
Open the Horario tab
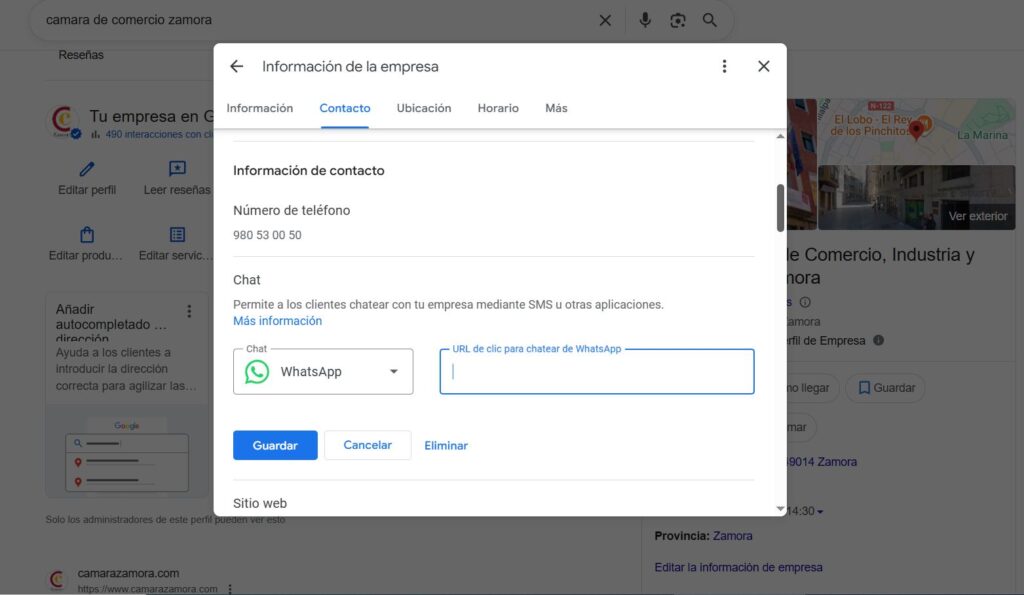[498, 108]
